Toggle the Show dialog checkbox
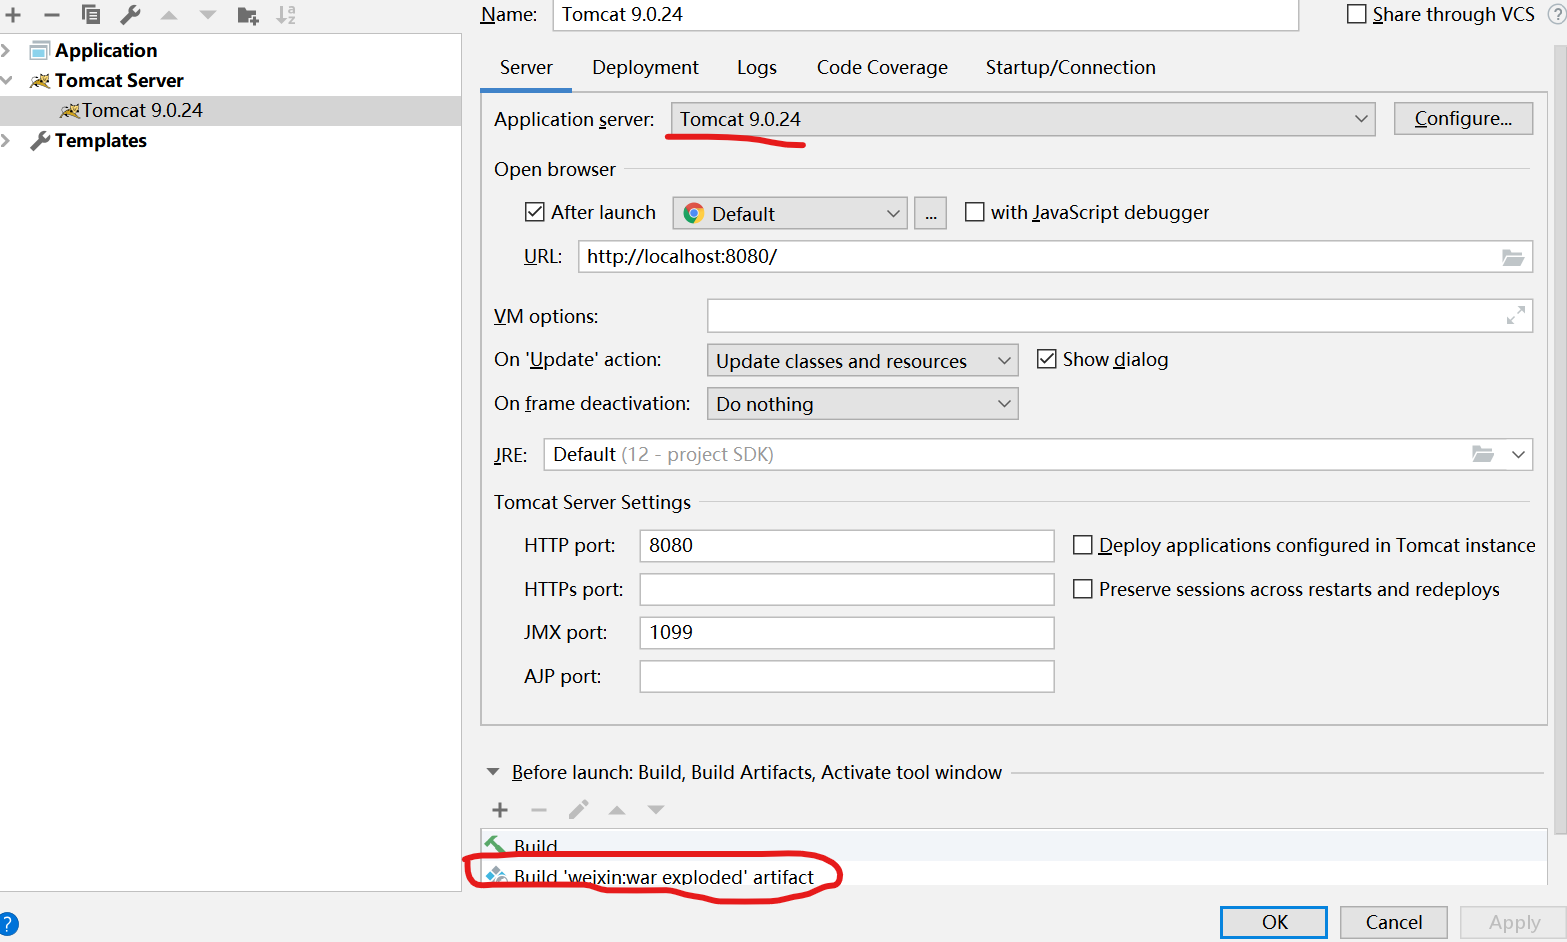 coord(1046,359)
